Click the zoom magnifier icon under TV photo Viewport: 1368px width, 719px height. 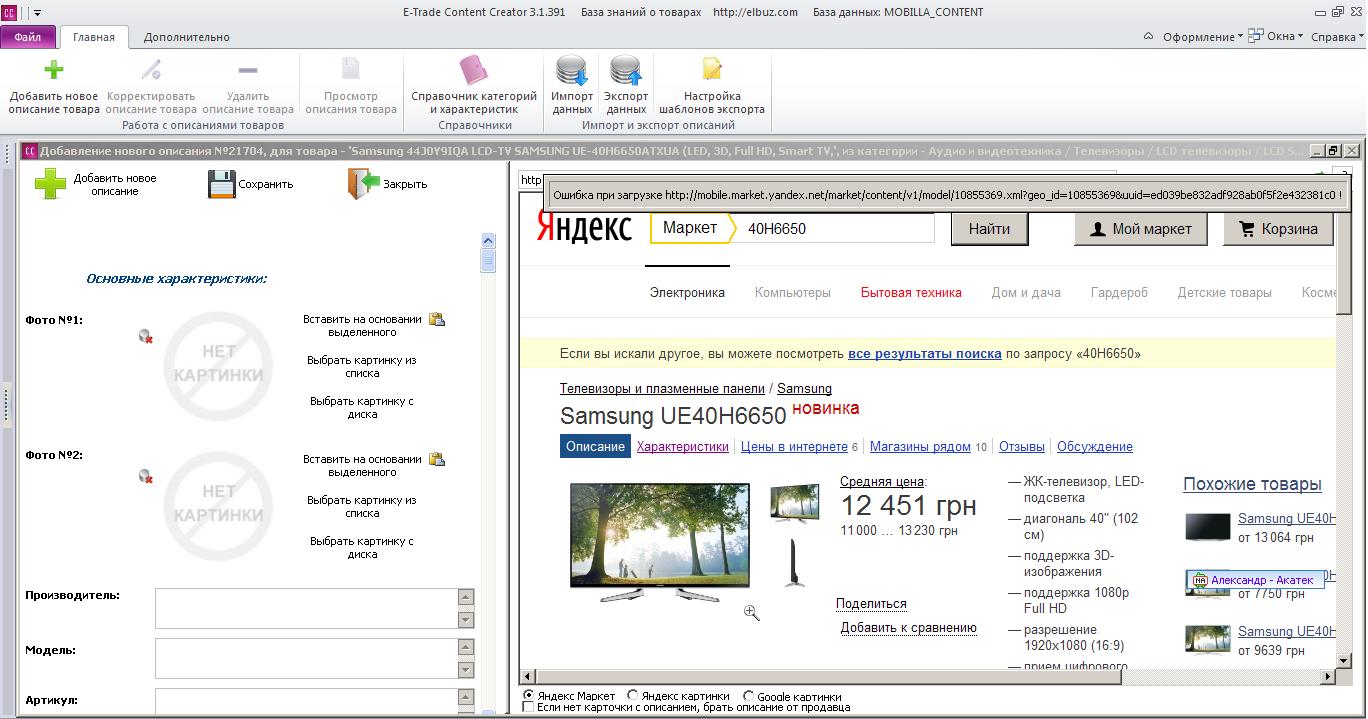pyautogui.click(x=751, y=613)
